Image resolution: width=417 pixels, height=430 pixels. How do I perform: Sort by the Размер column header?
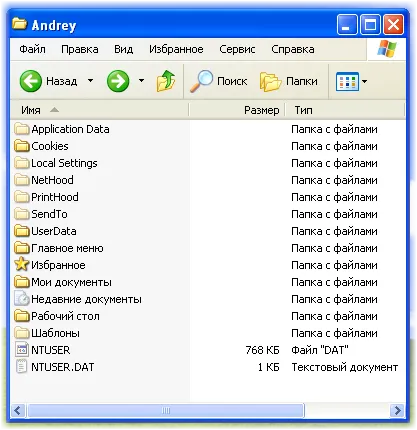(237, 110)
